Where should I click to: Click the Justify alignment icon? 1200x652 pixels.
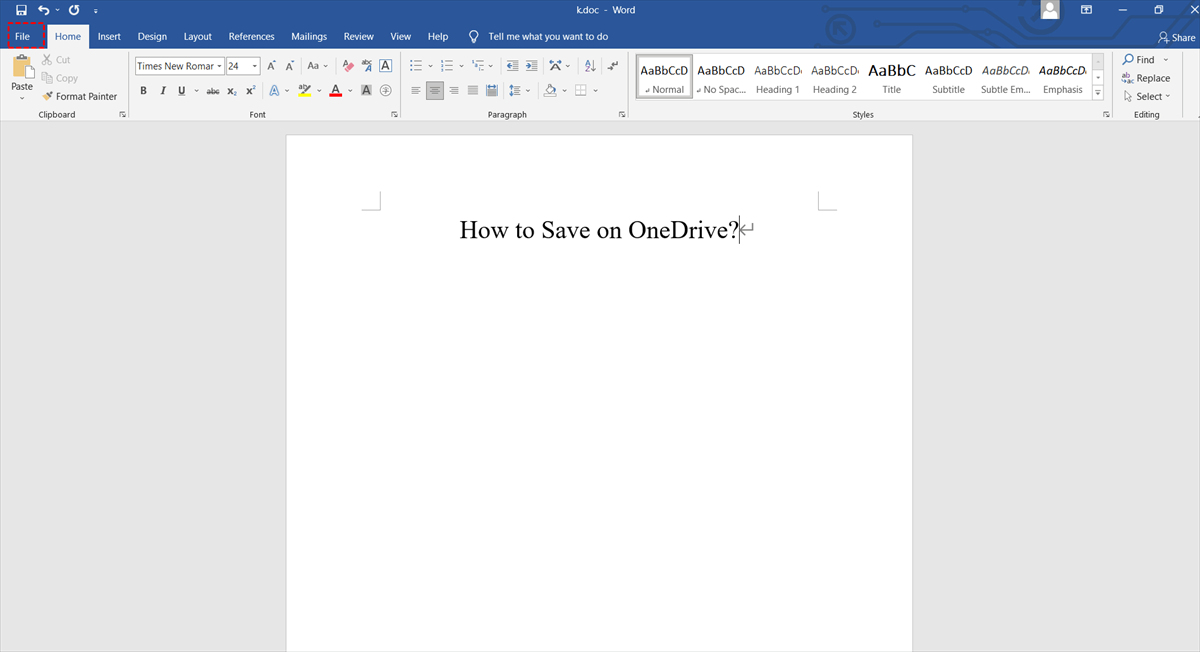[473, 91]
